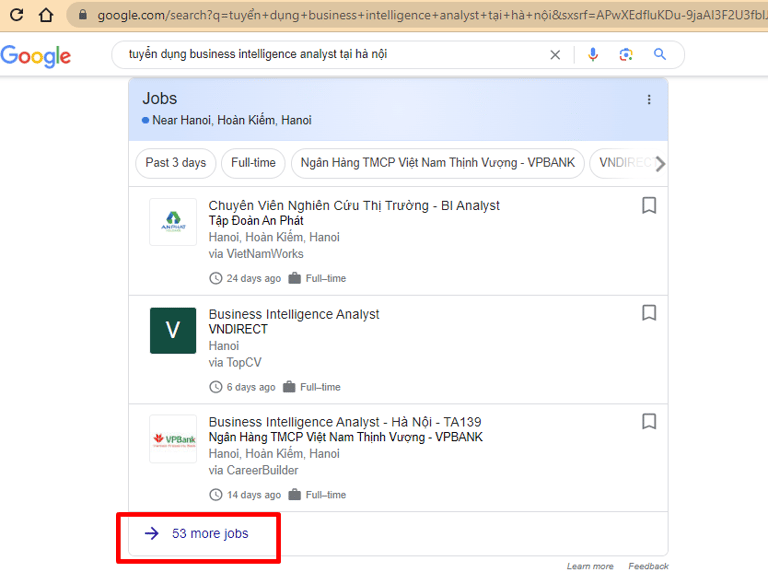Open An Phát company logo thumbnail
Viewport: 768px width, 584px height.
pyautogui.click(x=173, y=221)
